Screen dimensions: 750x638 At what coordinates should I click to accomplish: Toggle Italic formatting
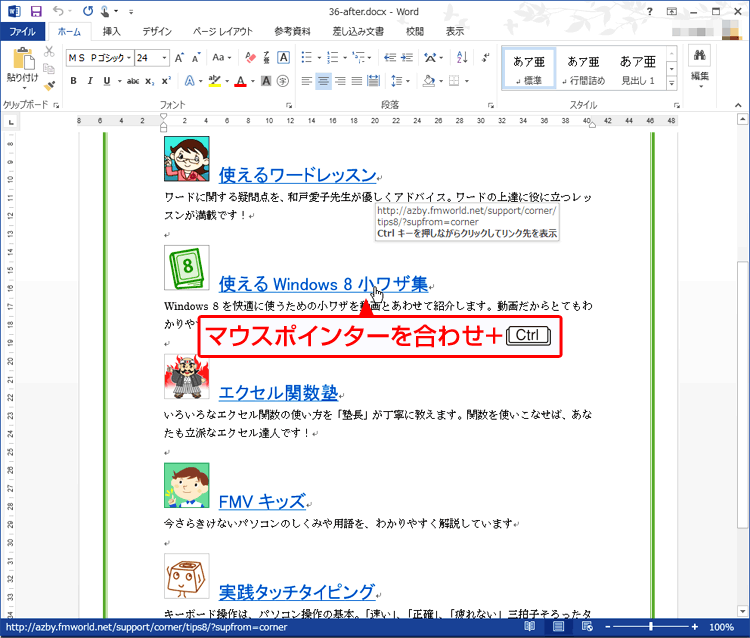(x=90, y=81)
